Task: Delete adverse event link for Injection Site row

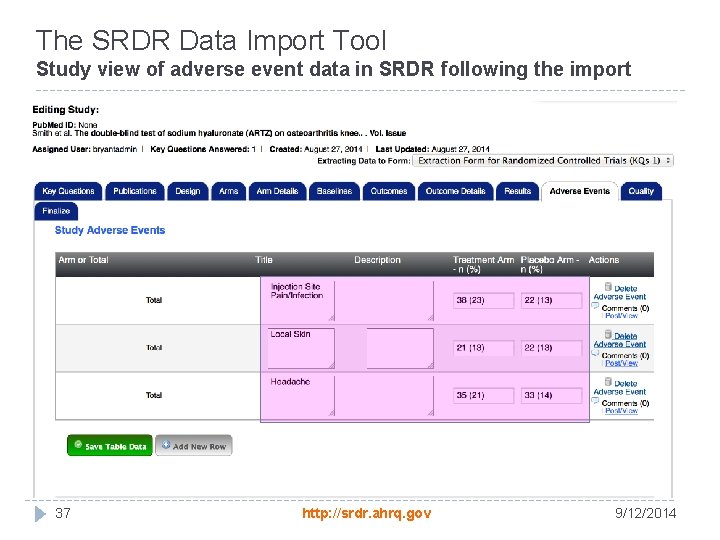Action: pyautogui.click(x=620, y=292)
